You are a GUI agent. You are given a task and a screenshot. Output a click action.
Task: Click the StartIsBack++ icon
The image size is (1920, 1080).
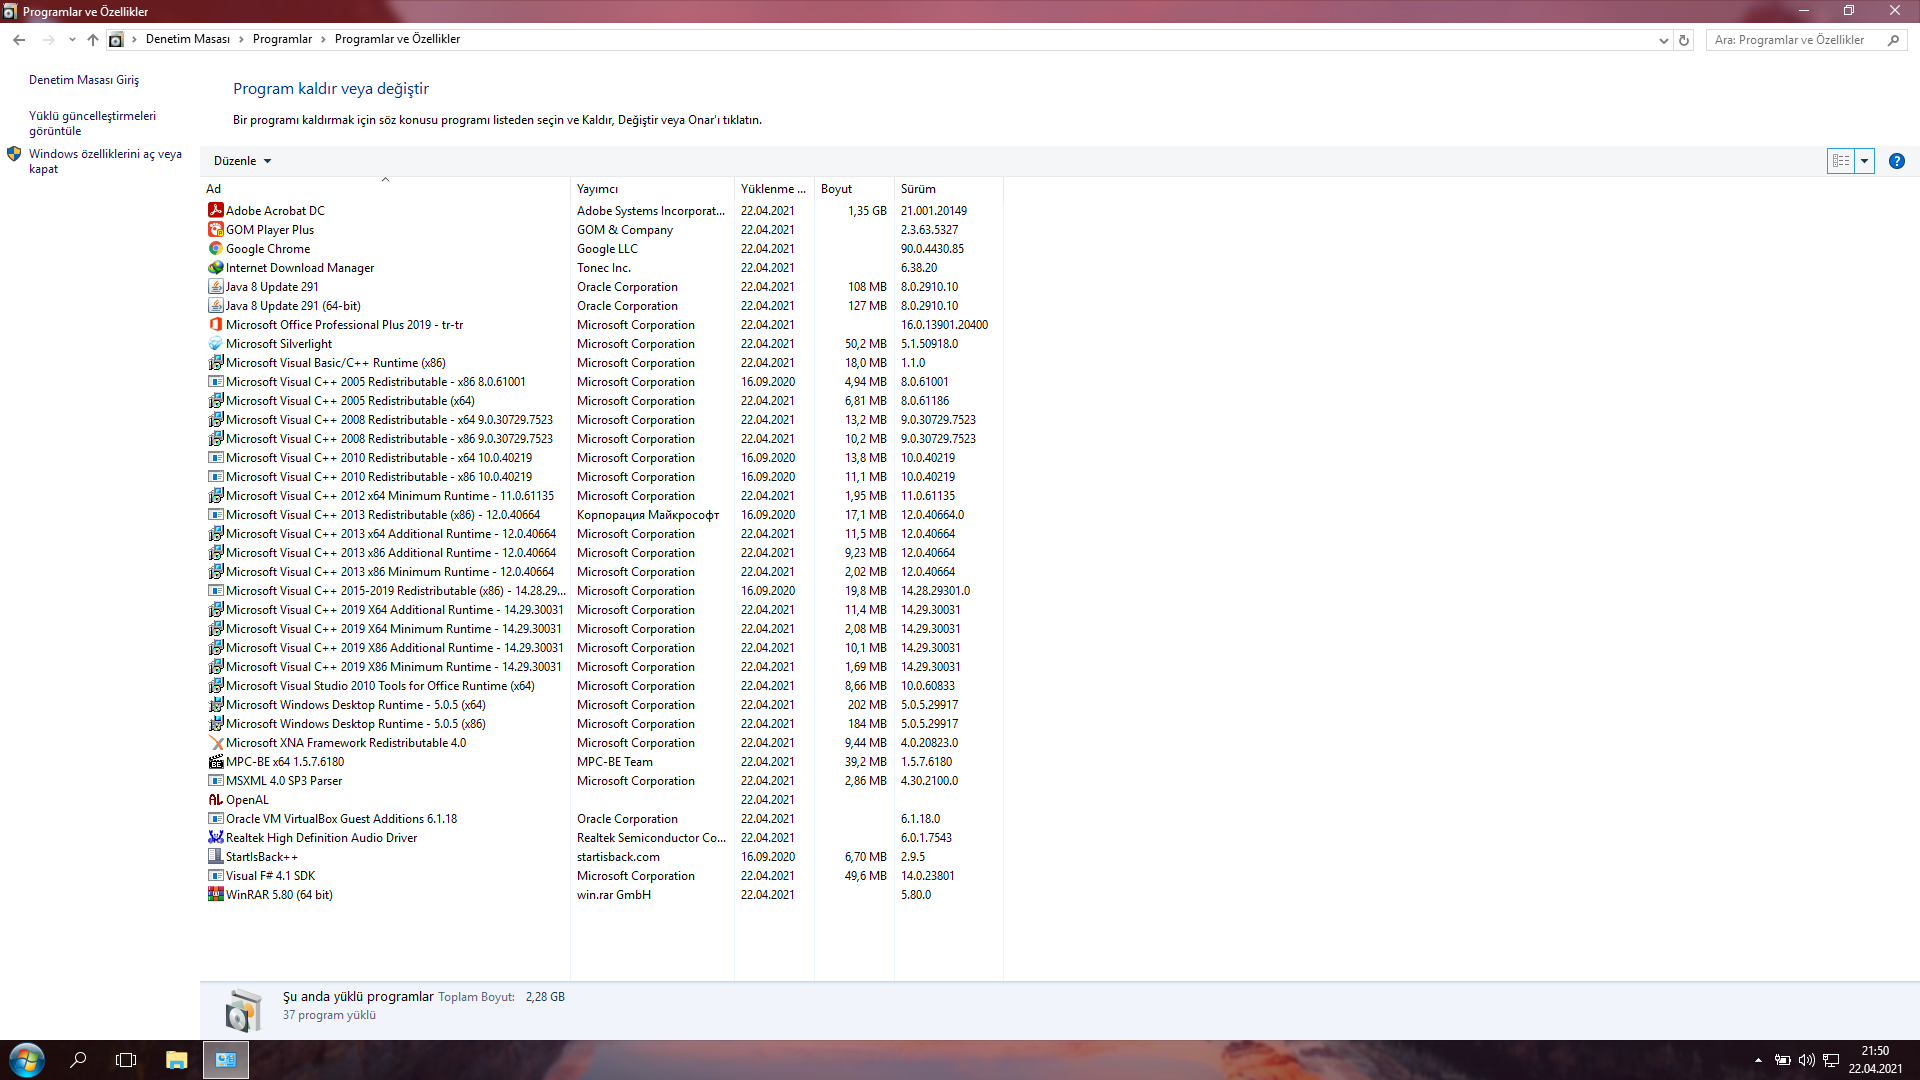click(215, 856)
